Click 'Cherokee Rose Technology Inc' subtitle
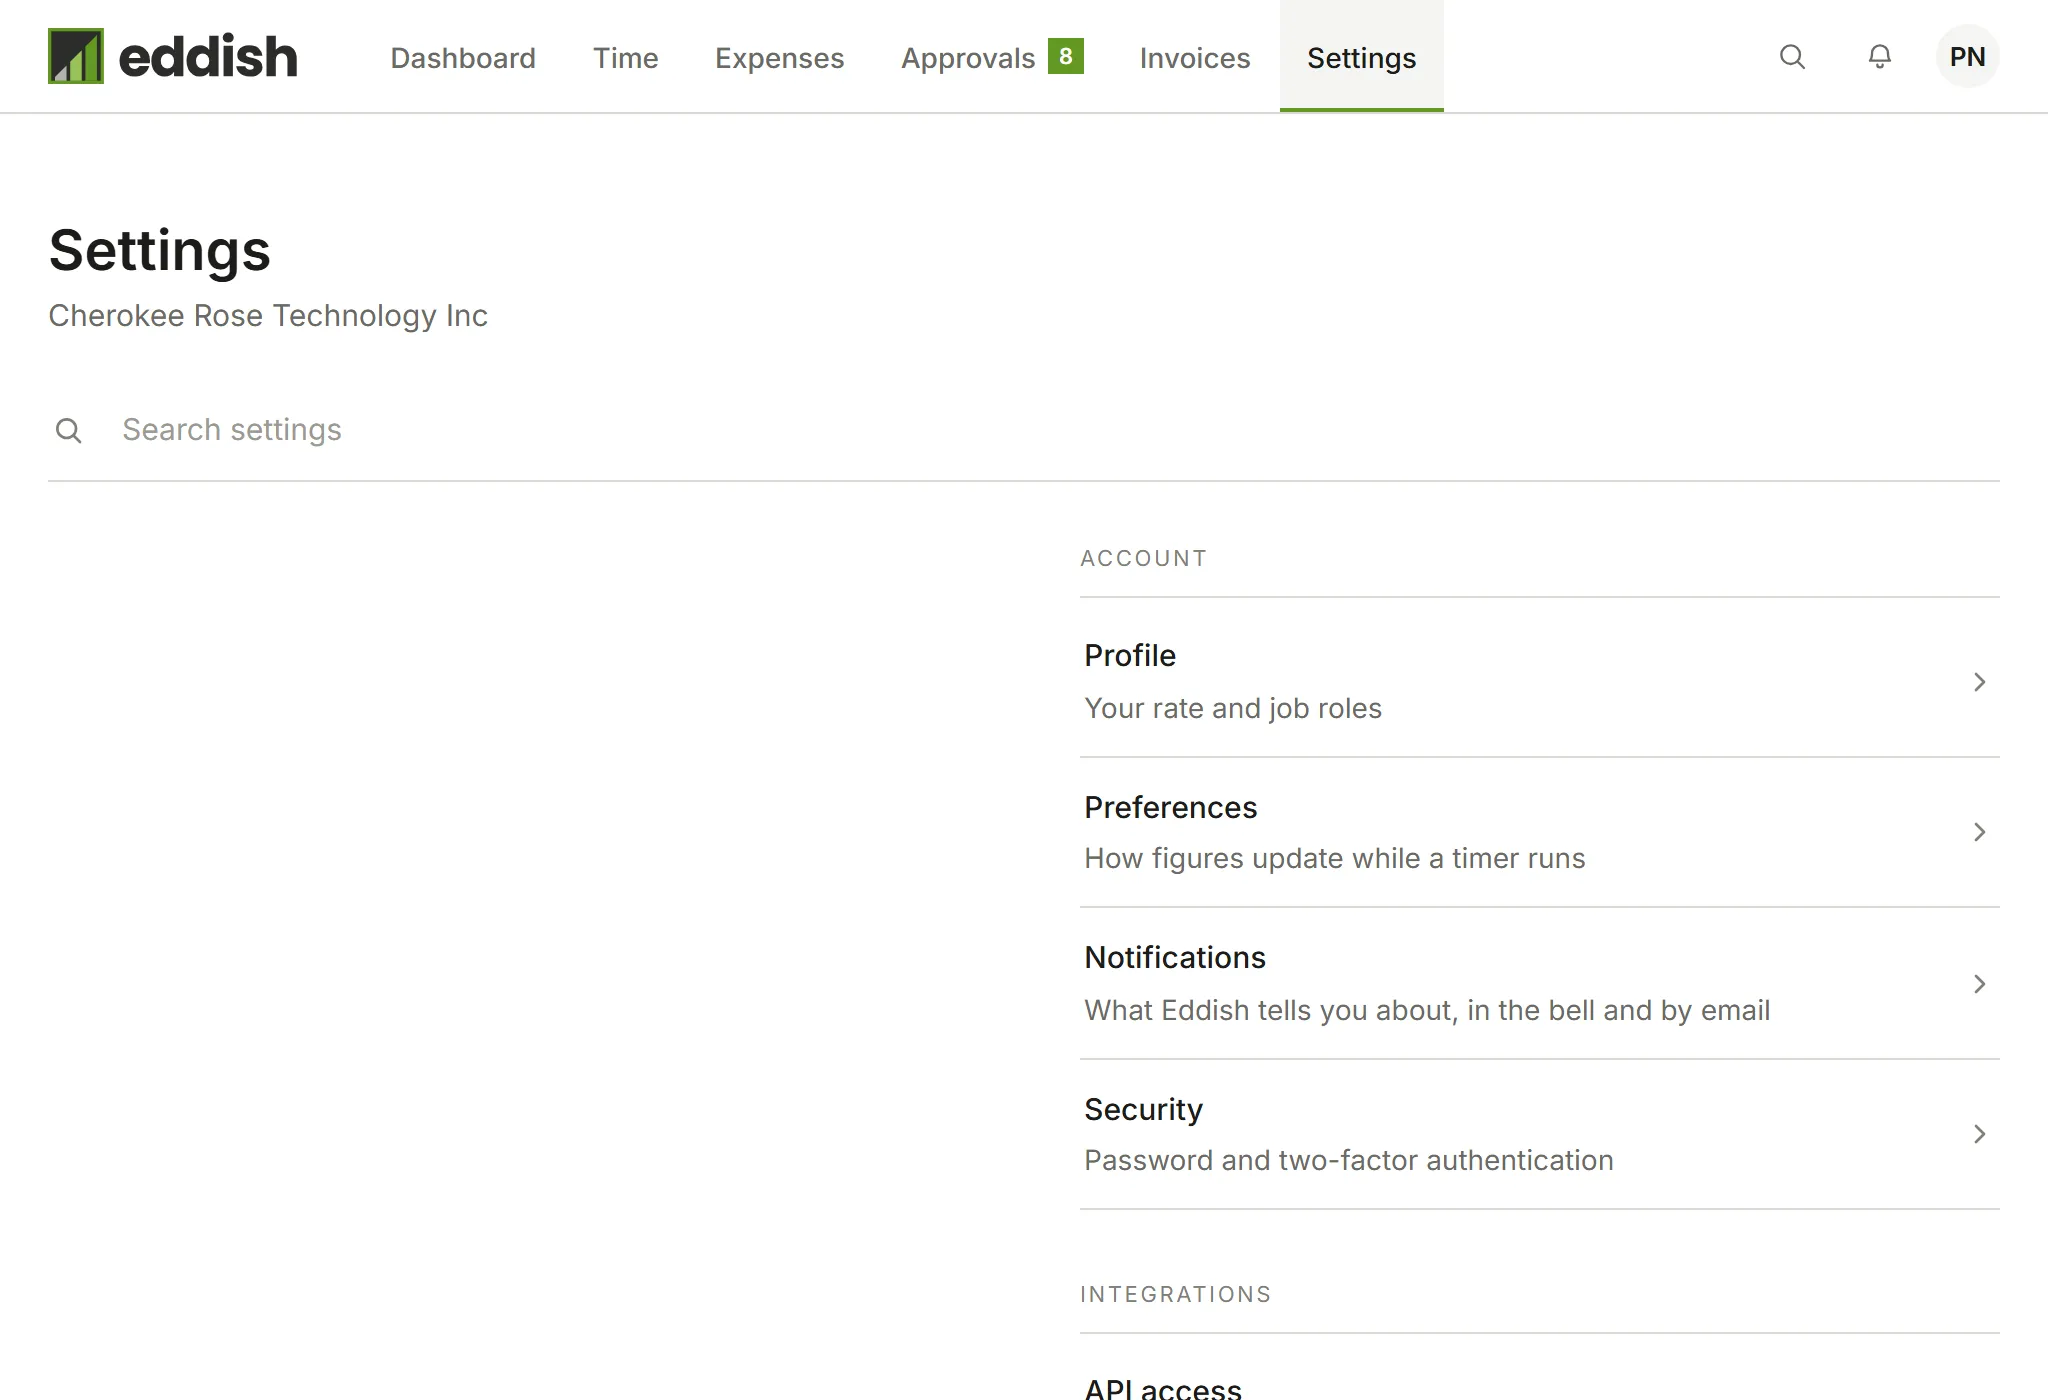Screen dimensions: 2048x1400 click(x=268, y=316)
